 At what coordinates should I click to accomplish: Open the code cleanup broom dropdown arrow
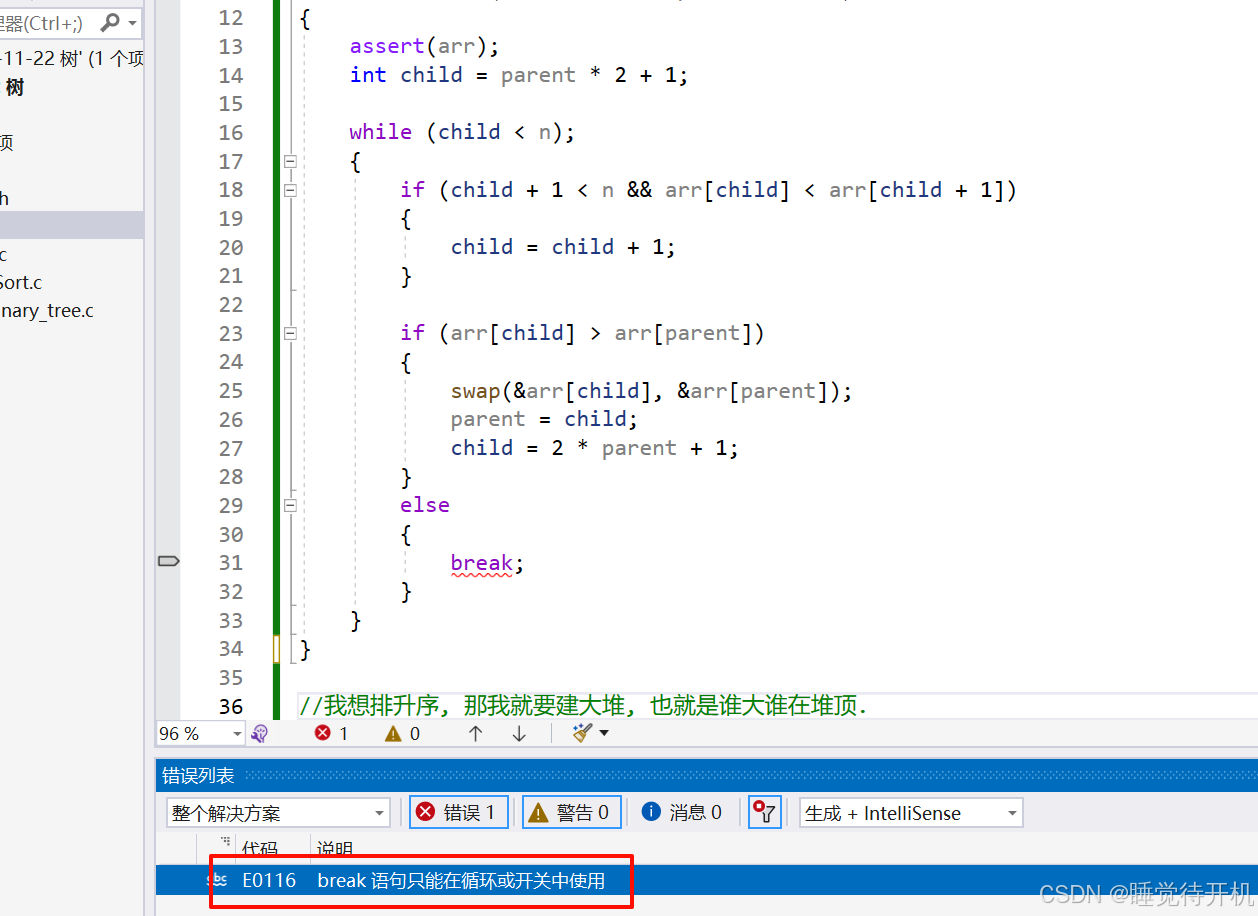coord(604,734)
